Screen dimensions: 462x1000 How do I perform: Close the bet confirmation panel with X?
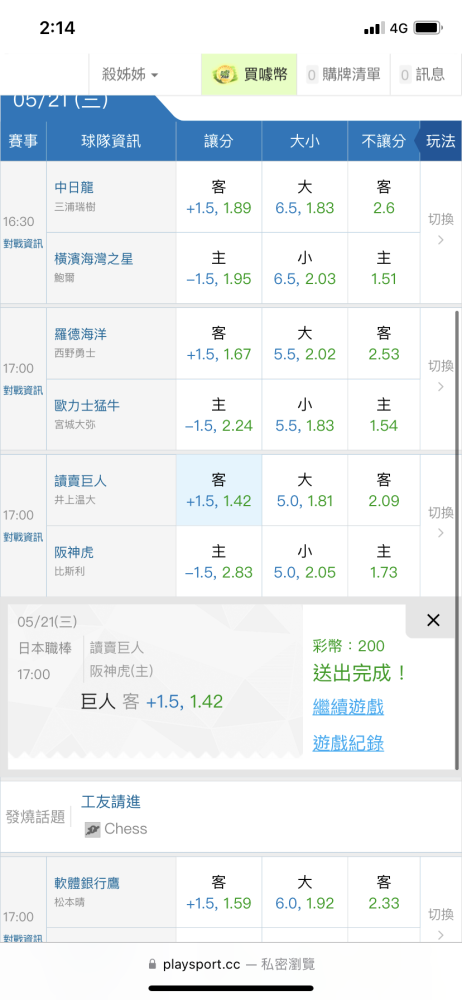pos(433,620)
